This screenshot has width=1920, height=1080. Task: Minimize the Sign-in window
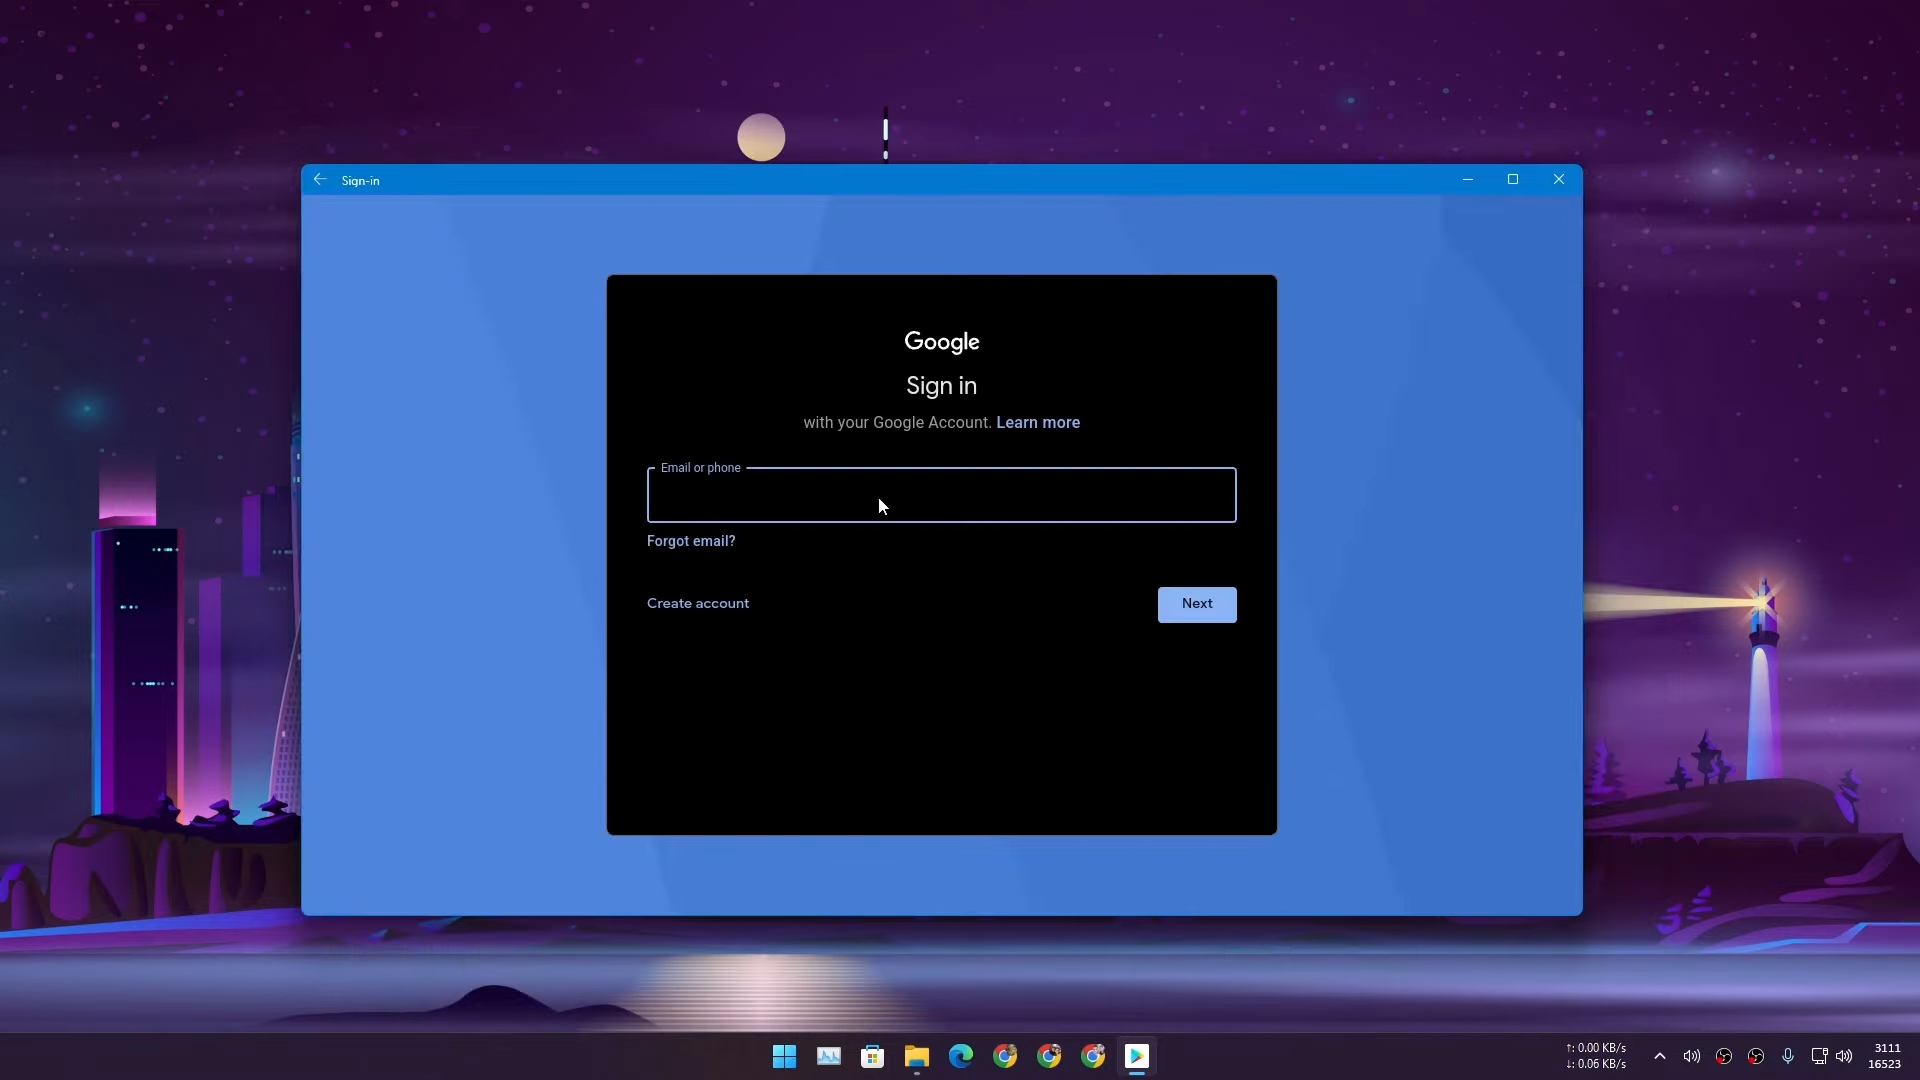click(1468, 180)
